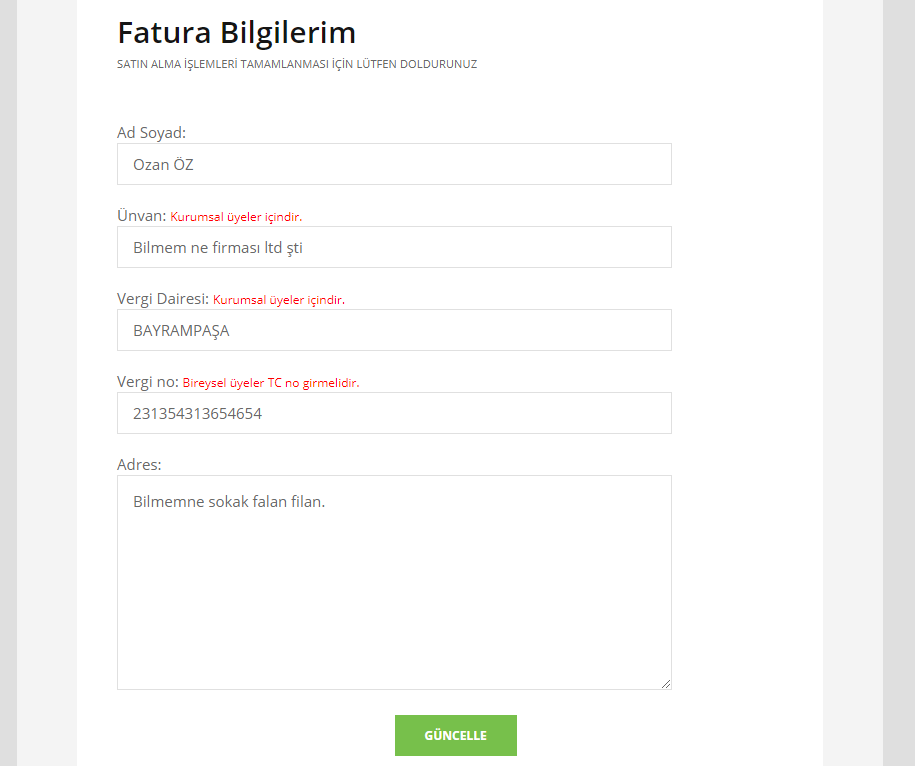The width and height of the screenshot is (915, 766).
Task: Select the Ünvan text field
Action: pyautogui.click(x=394, y=246)
